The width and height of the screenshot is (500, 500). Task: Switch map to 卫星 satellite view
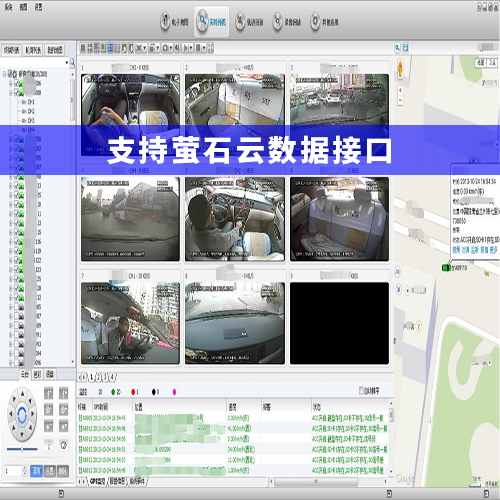click(492, 63)
